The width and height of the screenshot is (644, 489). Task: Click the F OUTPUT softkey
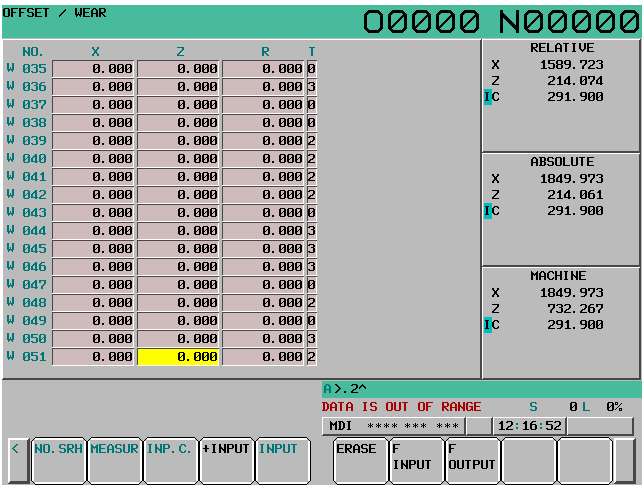(x=473, y=461)
